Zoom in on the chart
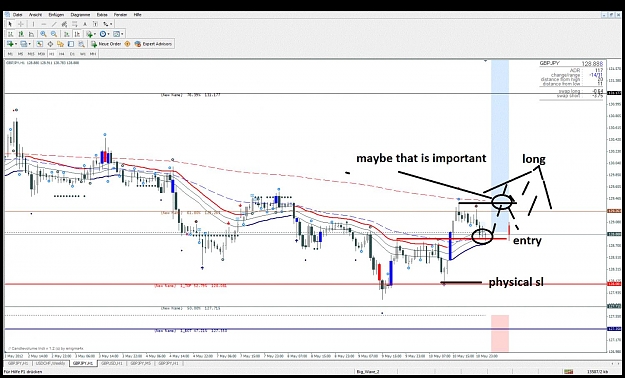 coord(43,34)
